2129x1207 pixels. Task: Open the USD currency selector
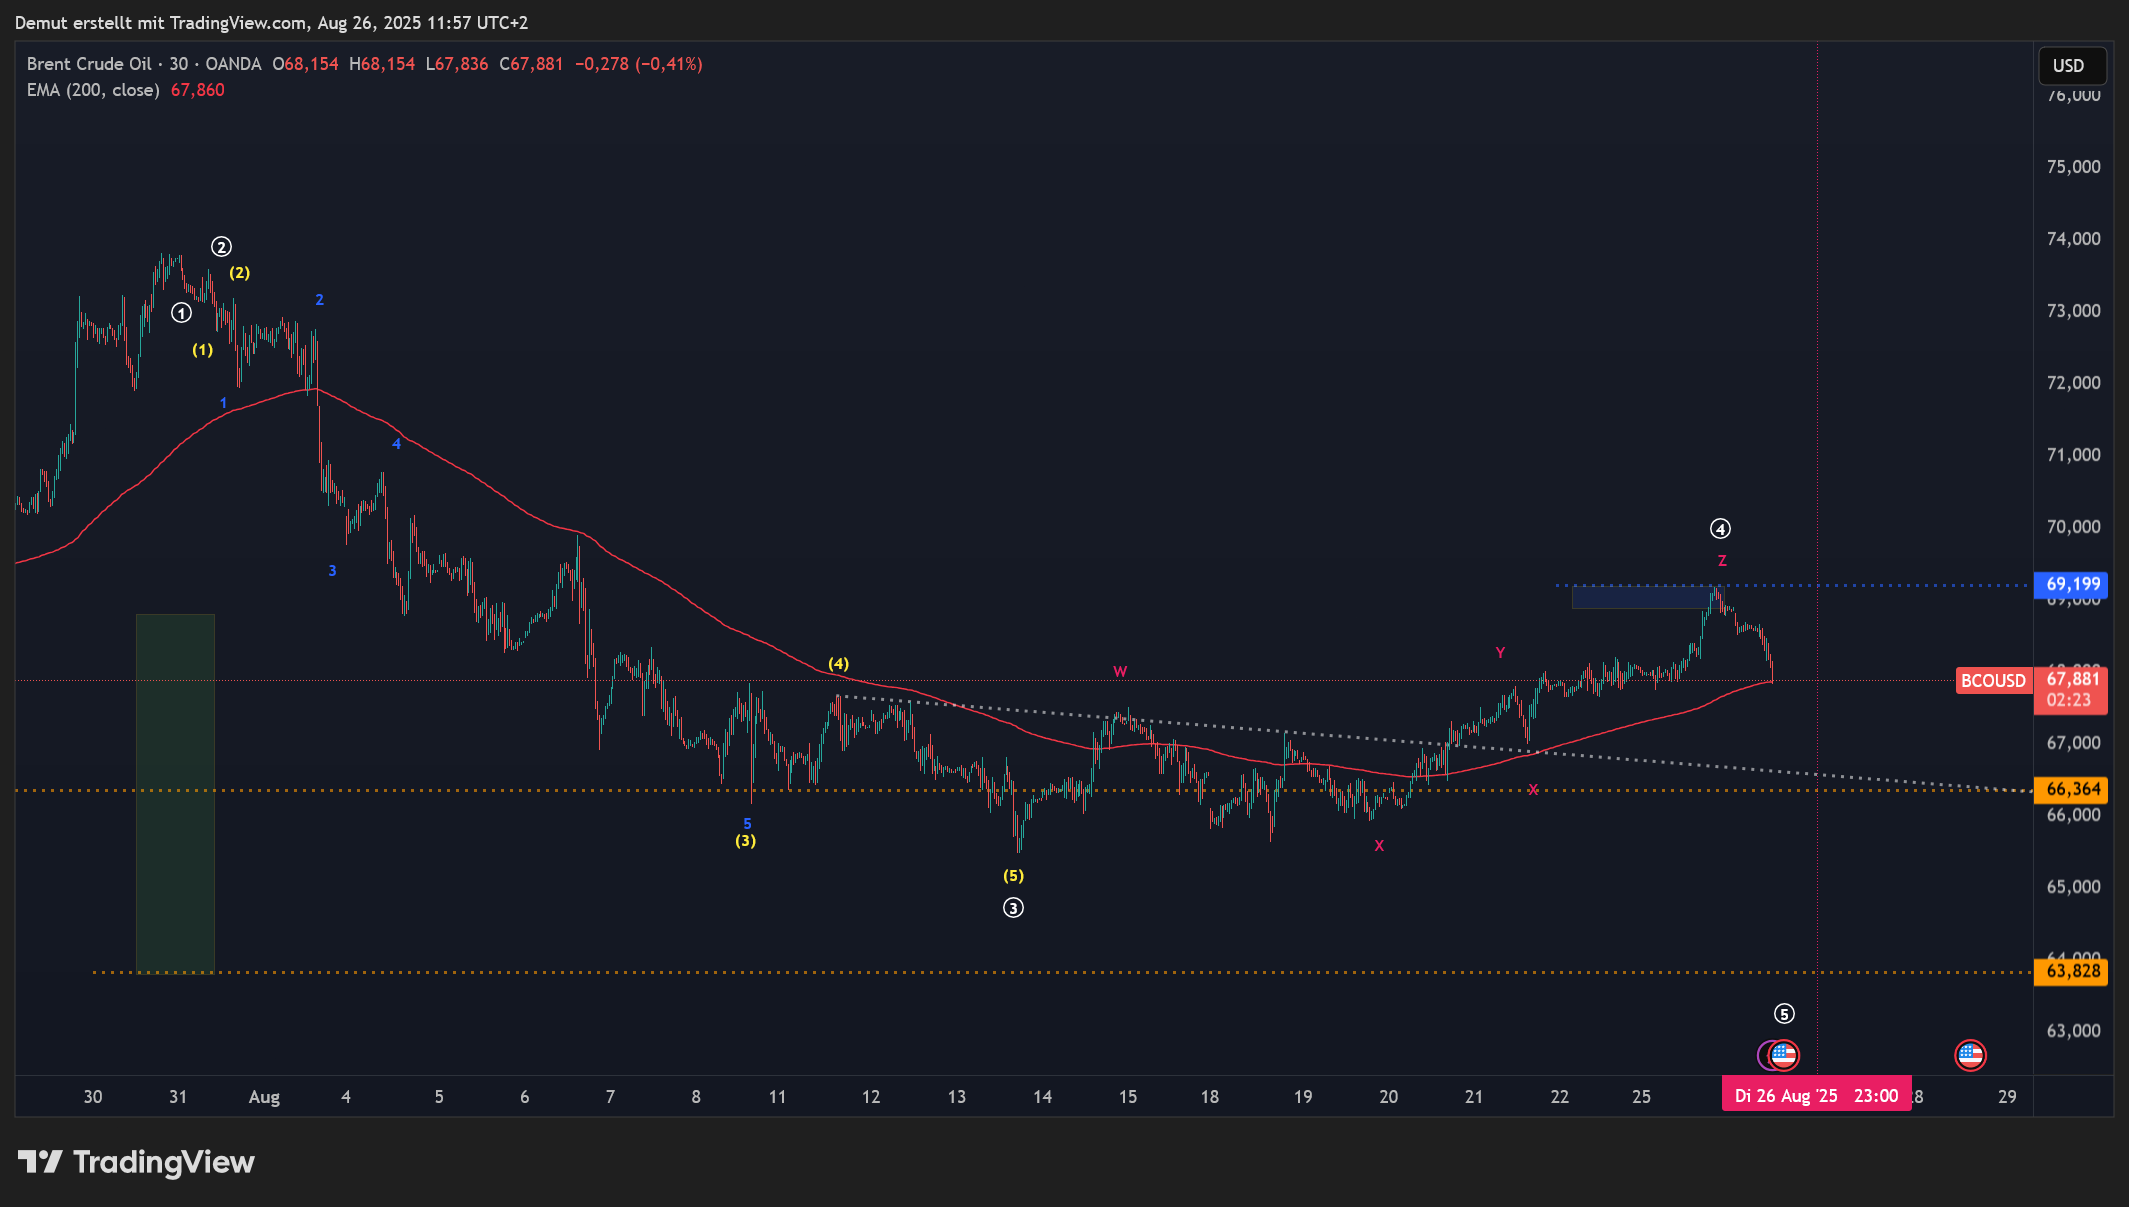pyautogui.click(x=2071, y=66)
